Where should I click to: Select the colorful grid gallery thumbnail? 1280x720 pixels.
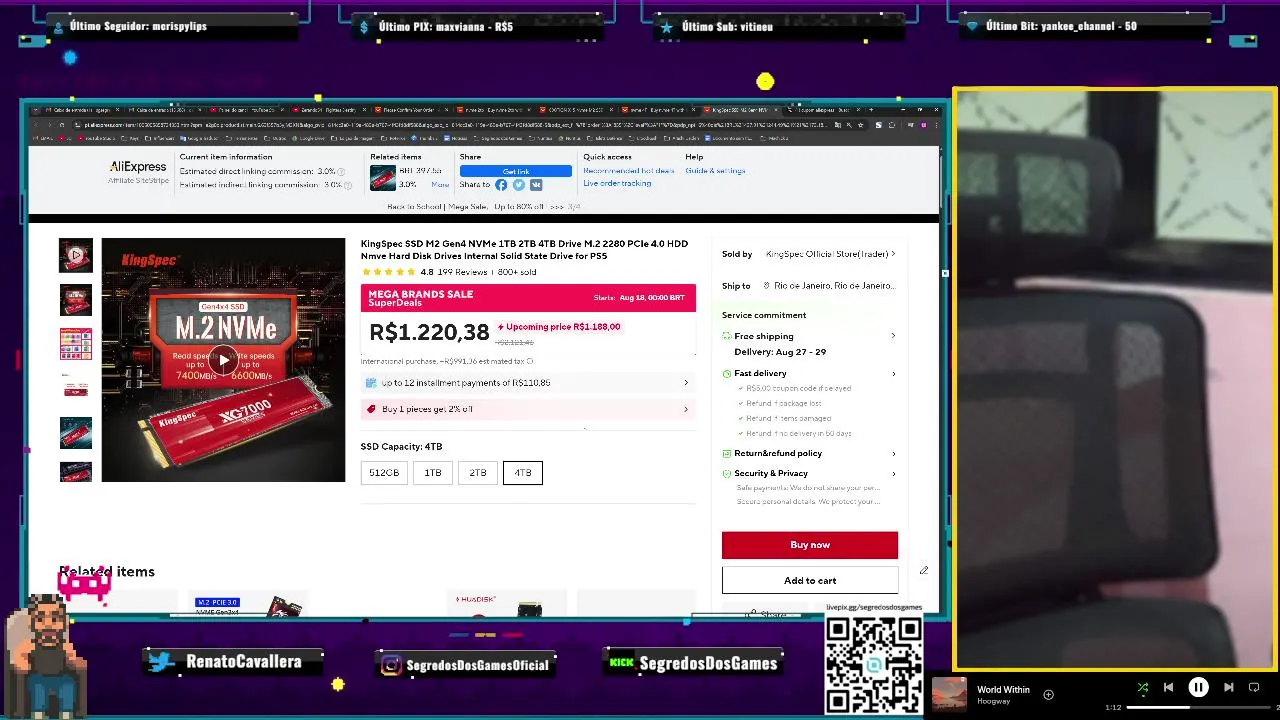[76, 344]
